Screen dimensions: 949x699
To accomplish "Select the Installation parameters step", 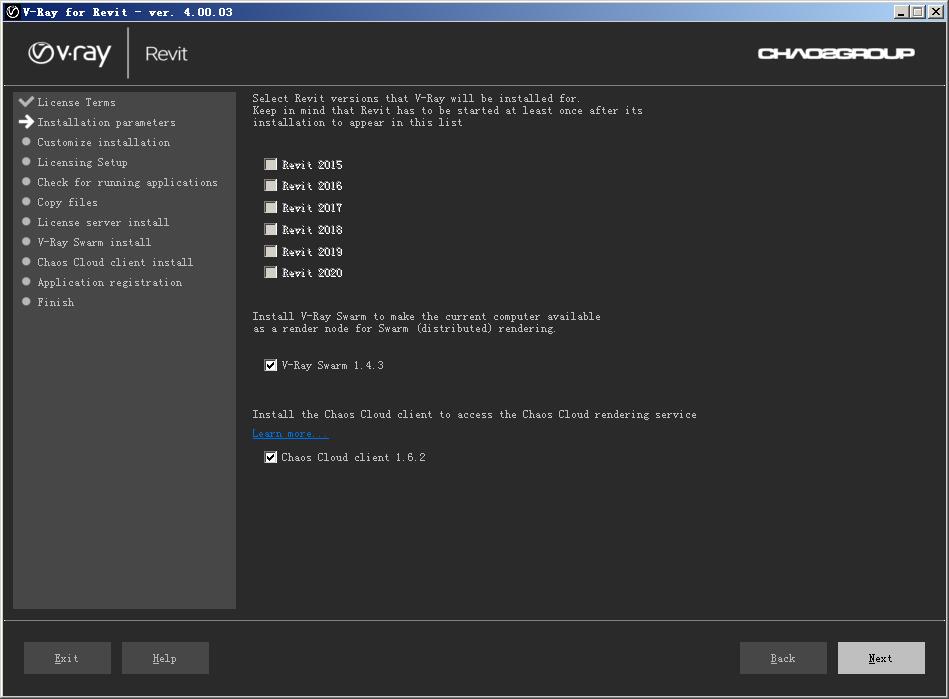I will (x=107, y=122).
